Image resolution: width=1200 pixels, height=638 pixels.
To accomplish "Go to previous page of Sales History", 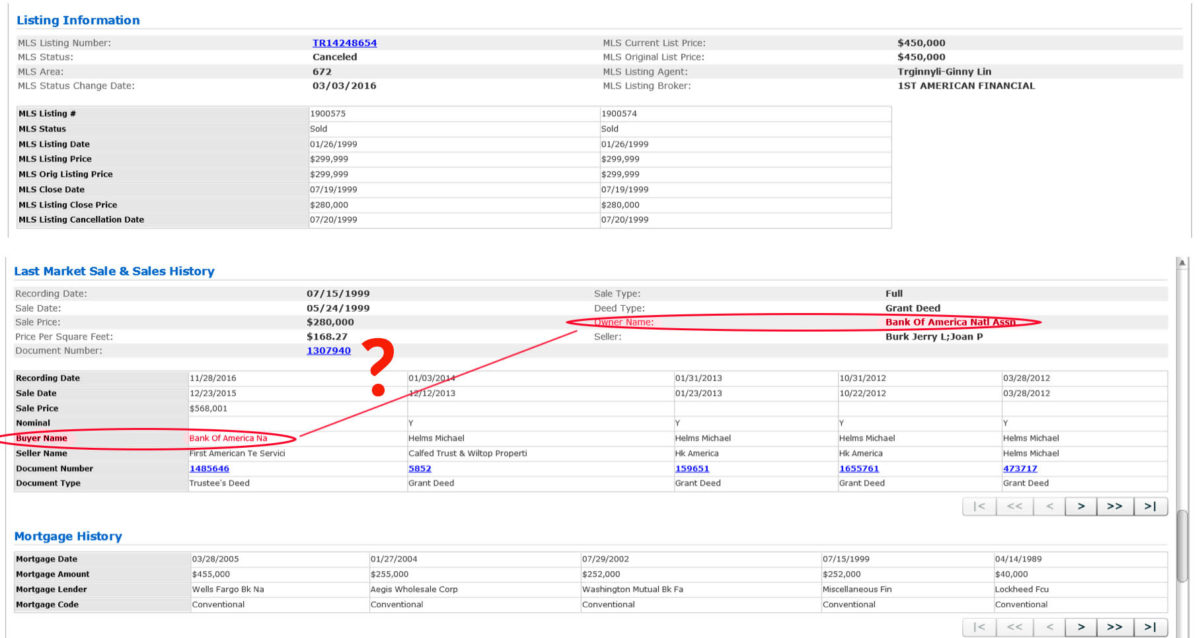I will click(x=1049, y=506).
